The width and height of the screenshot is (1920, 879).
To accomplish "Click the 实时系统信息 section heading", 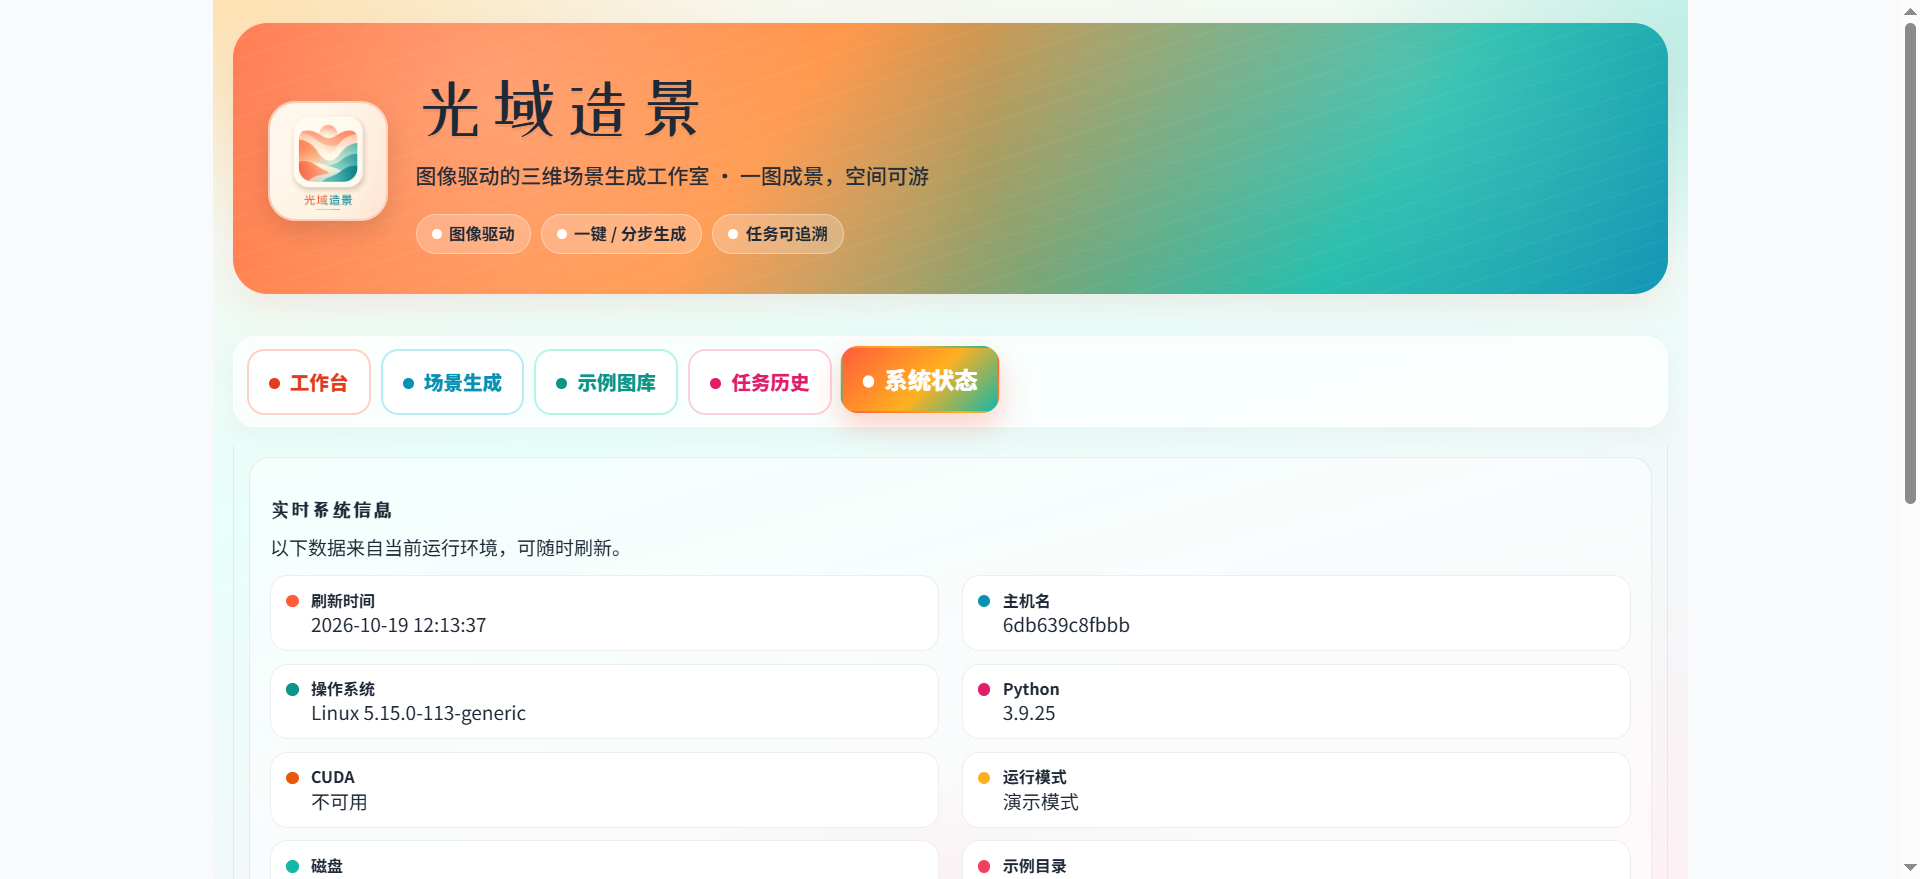I will pos(332,510).
